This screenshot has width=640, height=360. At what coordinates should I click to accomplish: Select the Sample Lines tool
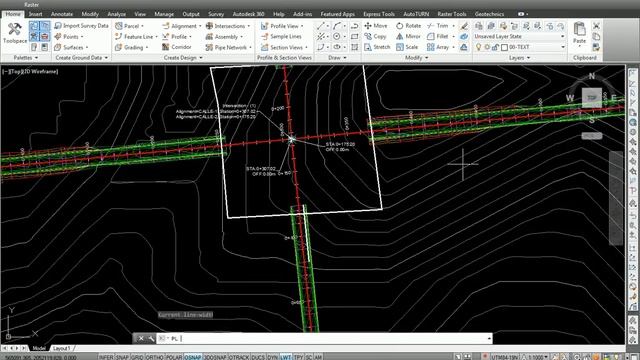tap(281, 36)
